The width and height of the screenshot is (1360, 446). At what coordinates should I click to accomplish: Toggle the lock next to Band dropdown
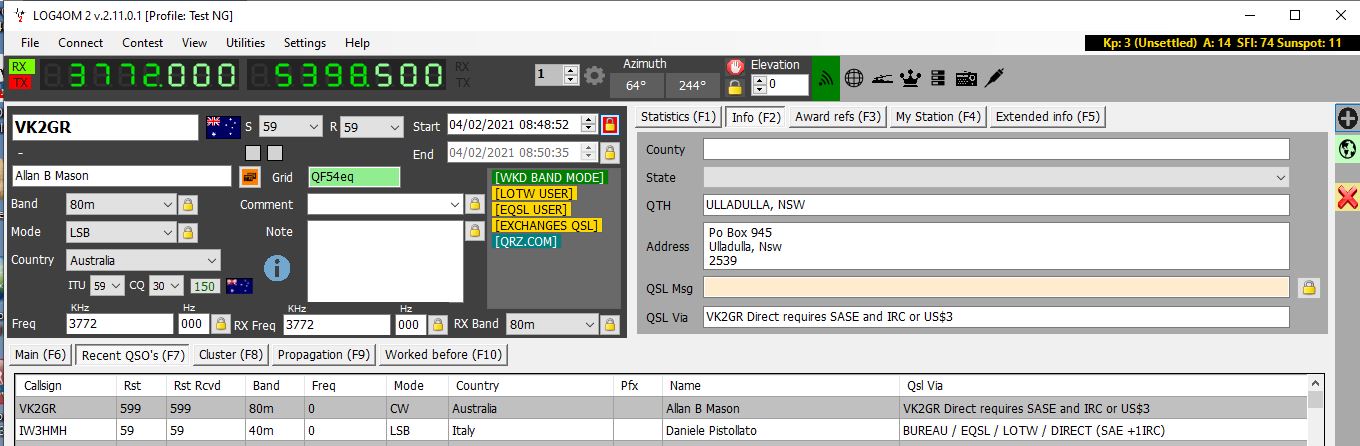coord(187,204)
